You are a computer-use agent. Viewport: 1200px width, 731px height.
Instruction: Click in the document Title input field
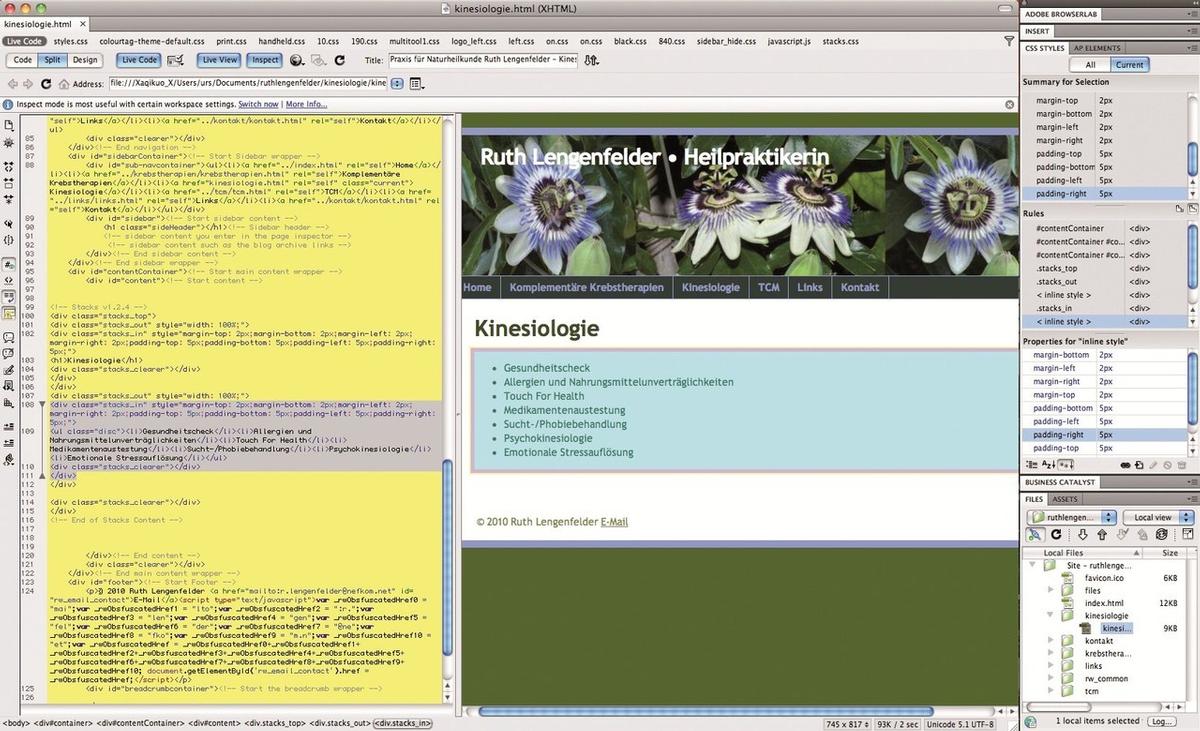(482, 60)
